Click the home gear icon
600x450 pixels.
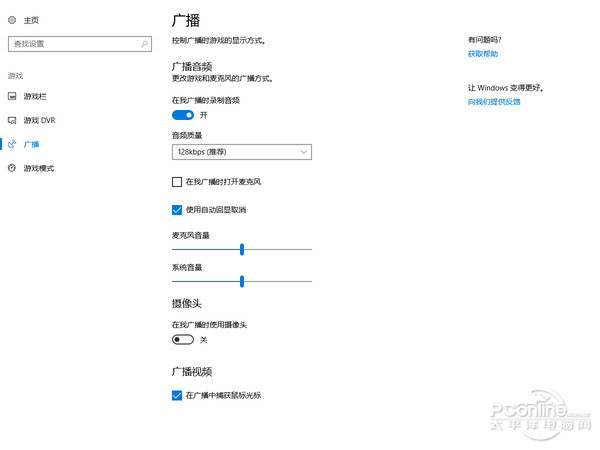coord(12,20)
